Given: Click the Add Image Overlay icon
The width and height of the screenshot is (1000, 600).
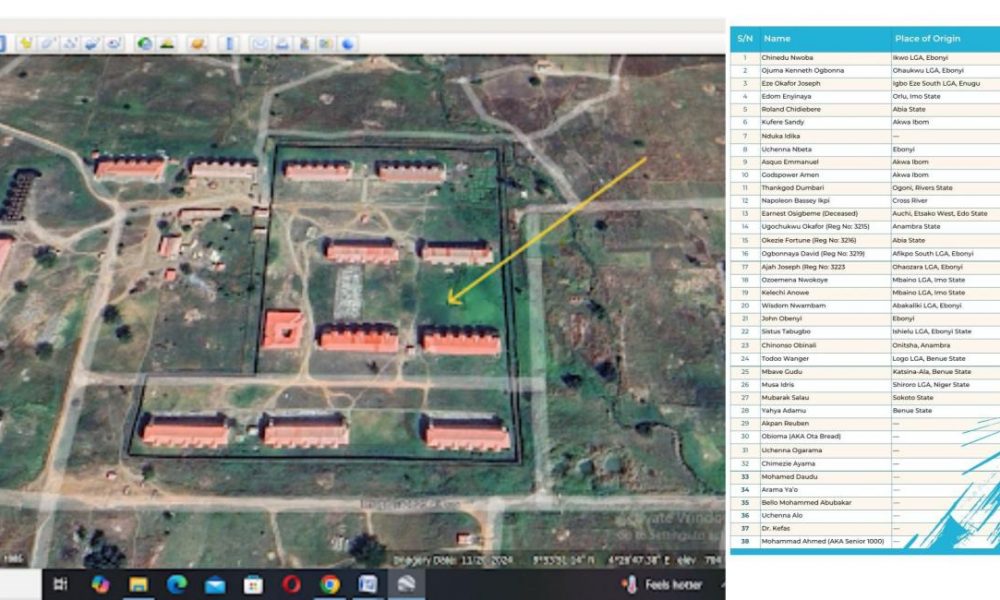Looking at the screenshot, I should coord(92,44).
